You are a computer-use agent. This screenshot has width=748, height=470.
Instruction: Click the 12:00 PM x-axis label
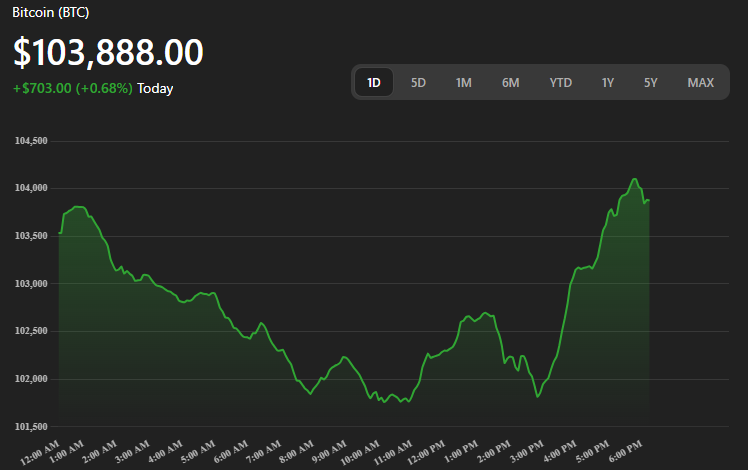tap(426, 453)
